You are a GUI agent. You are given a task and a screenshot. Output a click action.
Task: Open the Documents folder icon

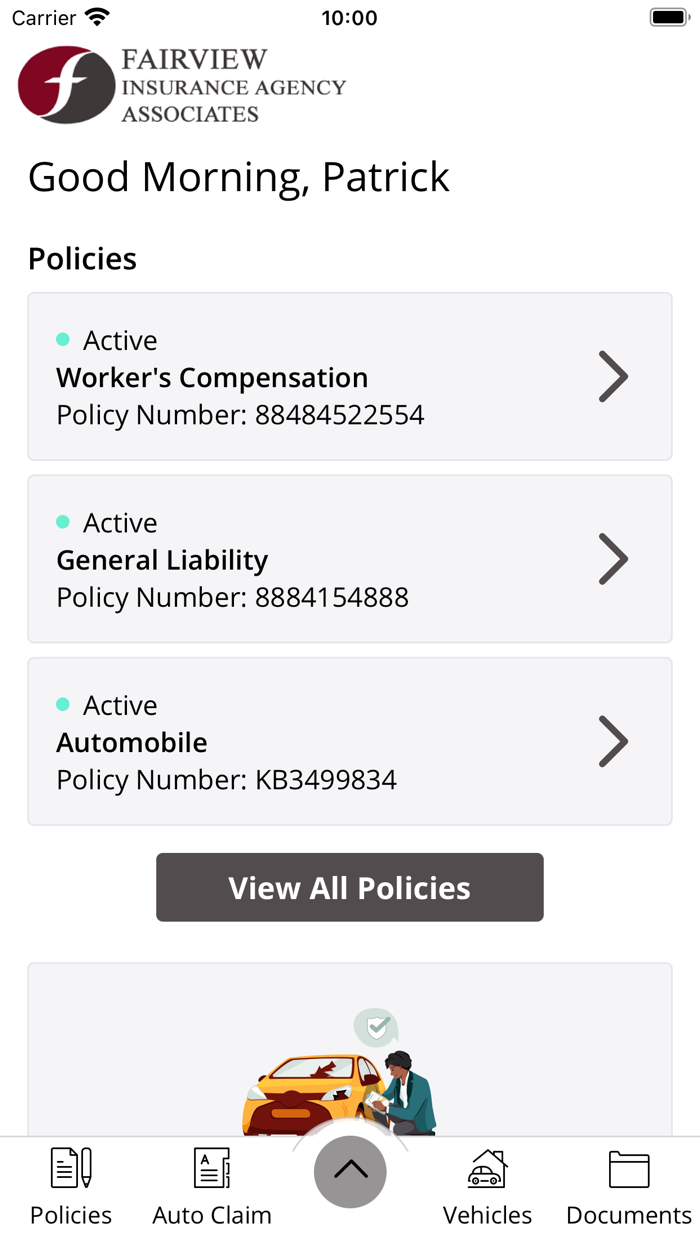pyautogui.click(x=629, y=1168)
